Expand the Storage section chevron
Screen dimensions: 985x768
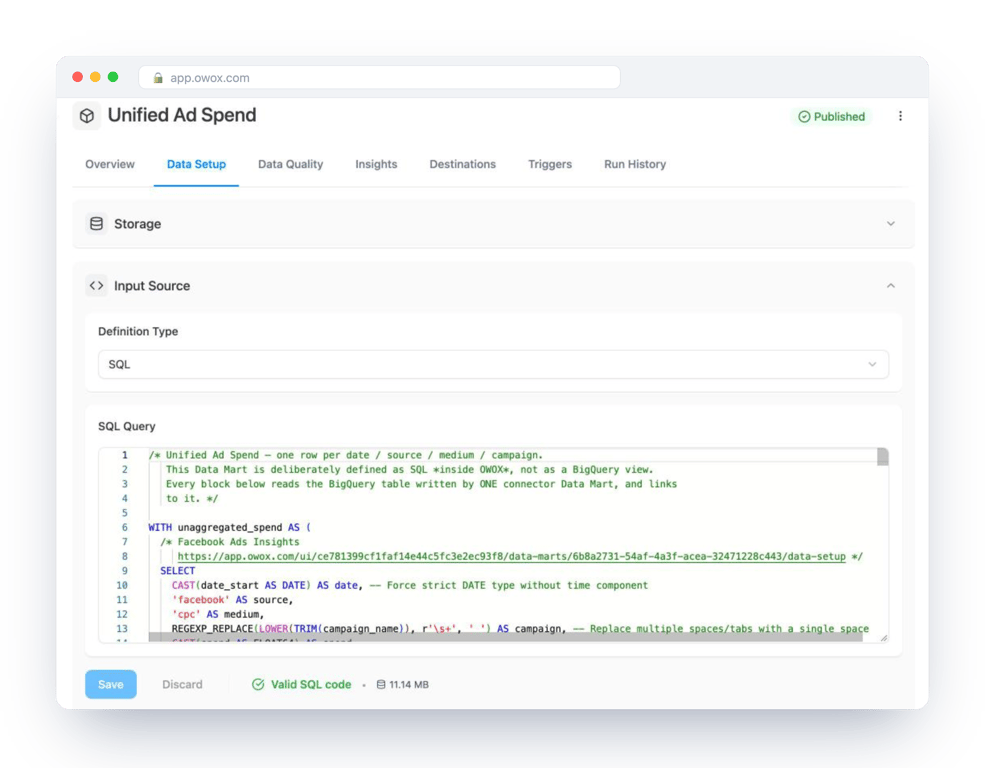[x=890, y=224]
